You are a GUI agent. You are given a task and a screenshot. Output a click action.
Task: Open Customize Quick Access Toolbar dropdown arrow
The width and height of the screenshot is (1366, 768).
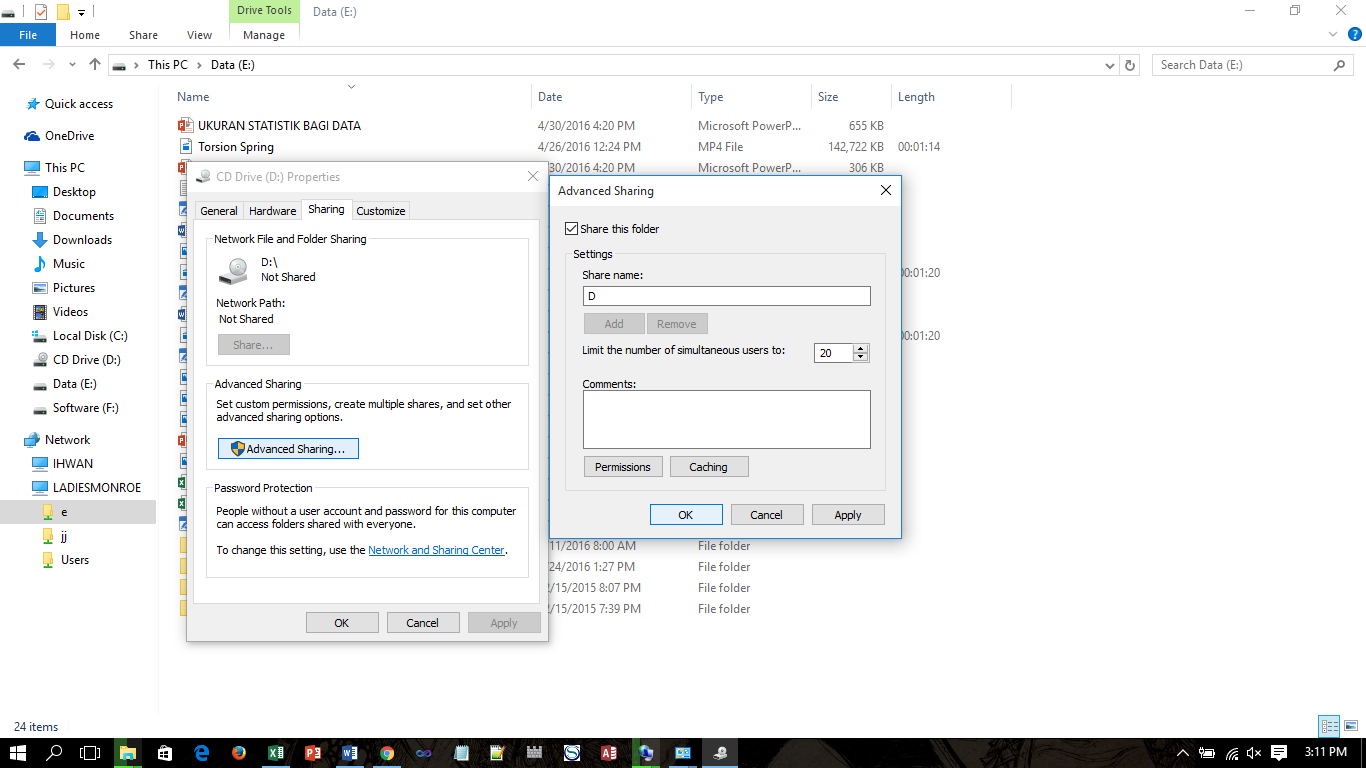(81, 13)
